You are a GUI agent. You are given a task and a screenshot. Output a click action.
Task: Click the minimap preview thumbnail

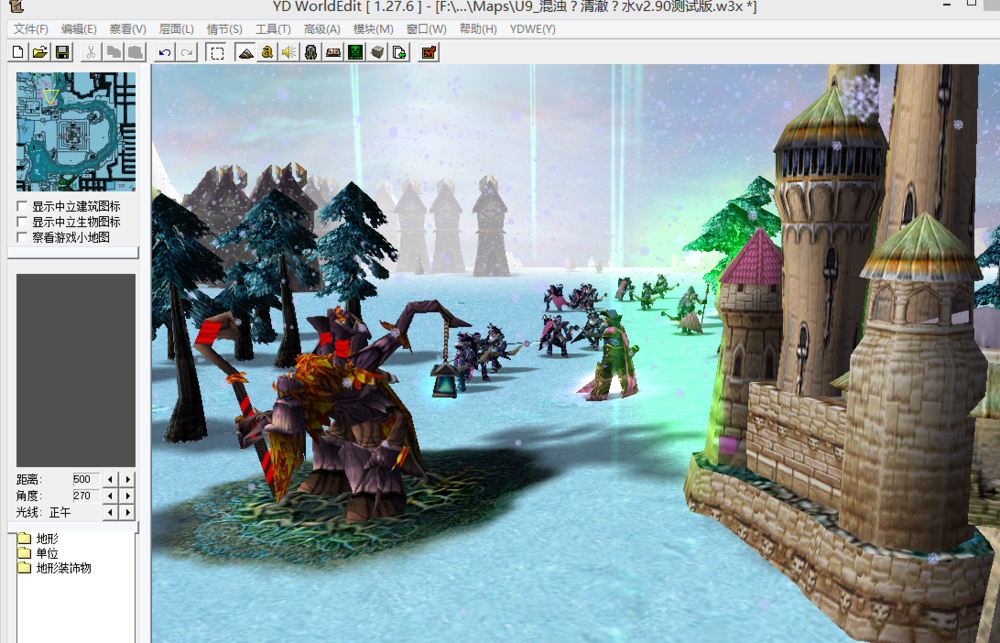tap(76, 131)
